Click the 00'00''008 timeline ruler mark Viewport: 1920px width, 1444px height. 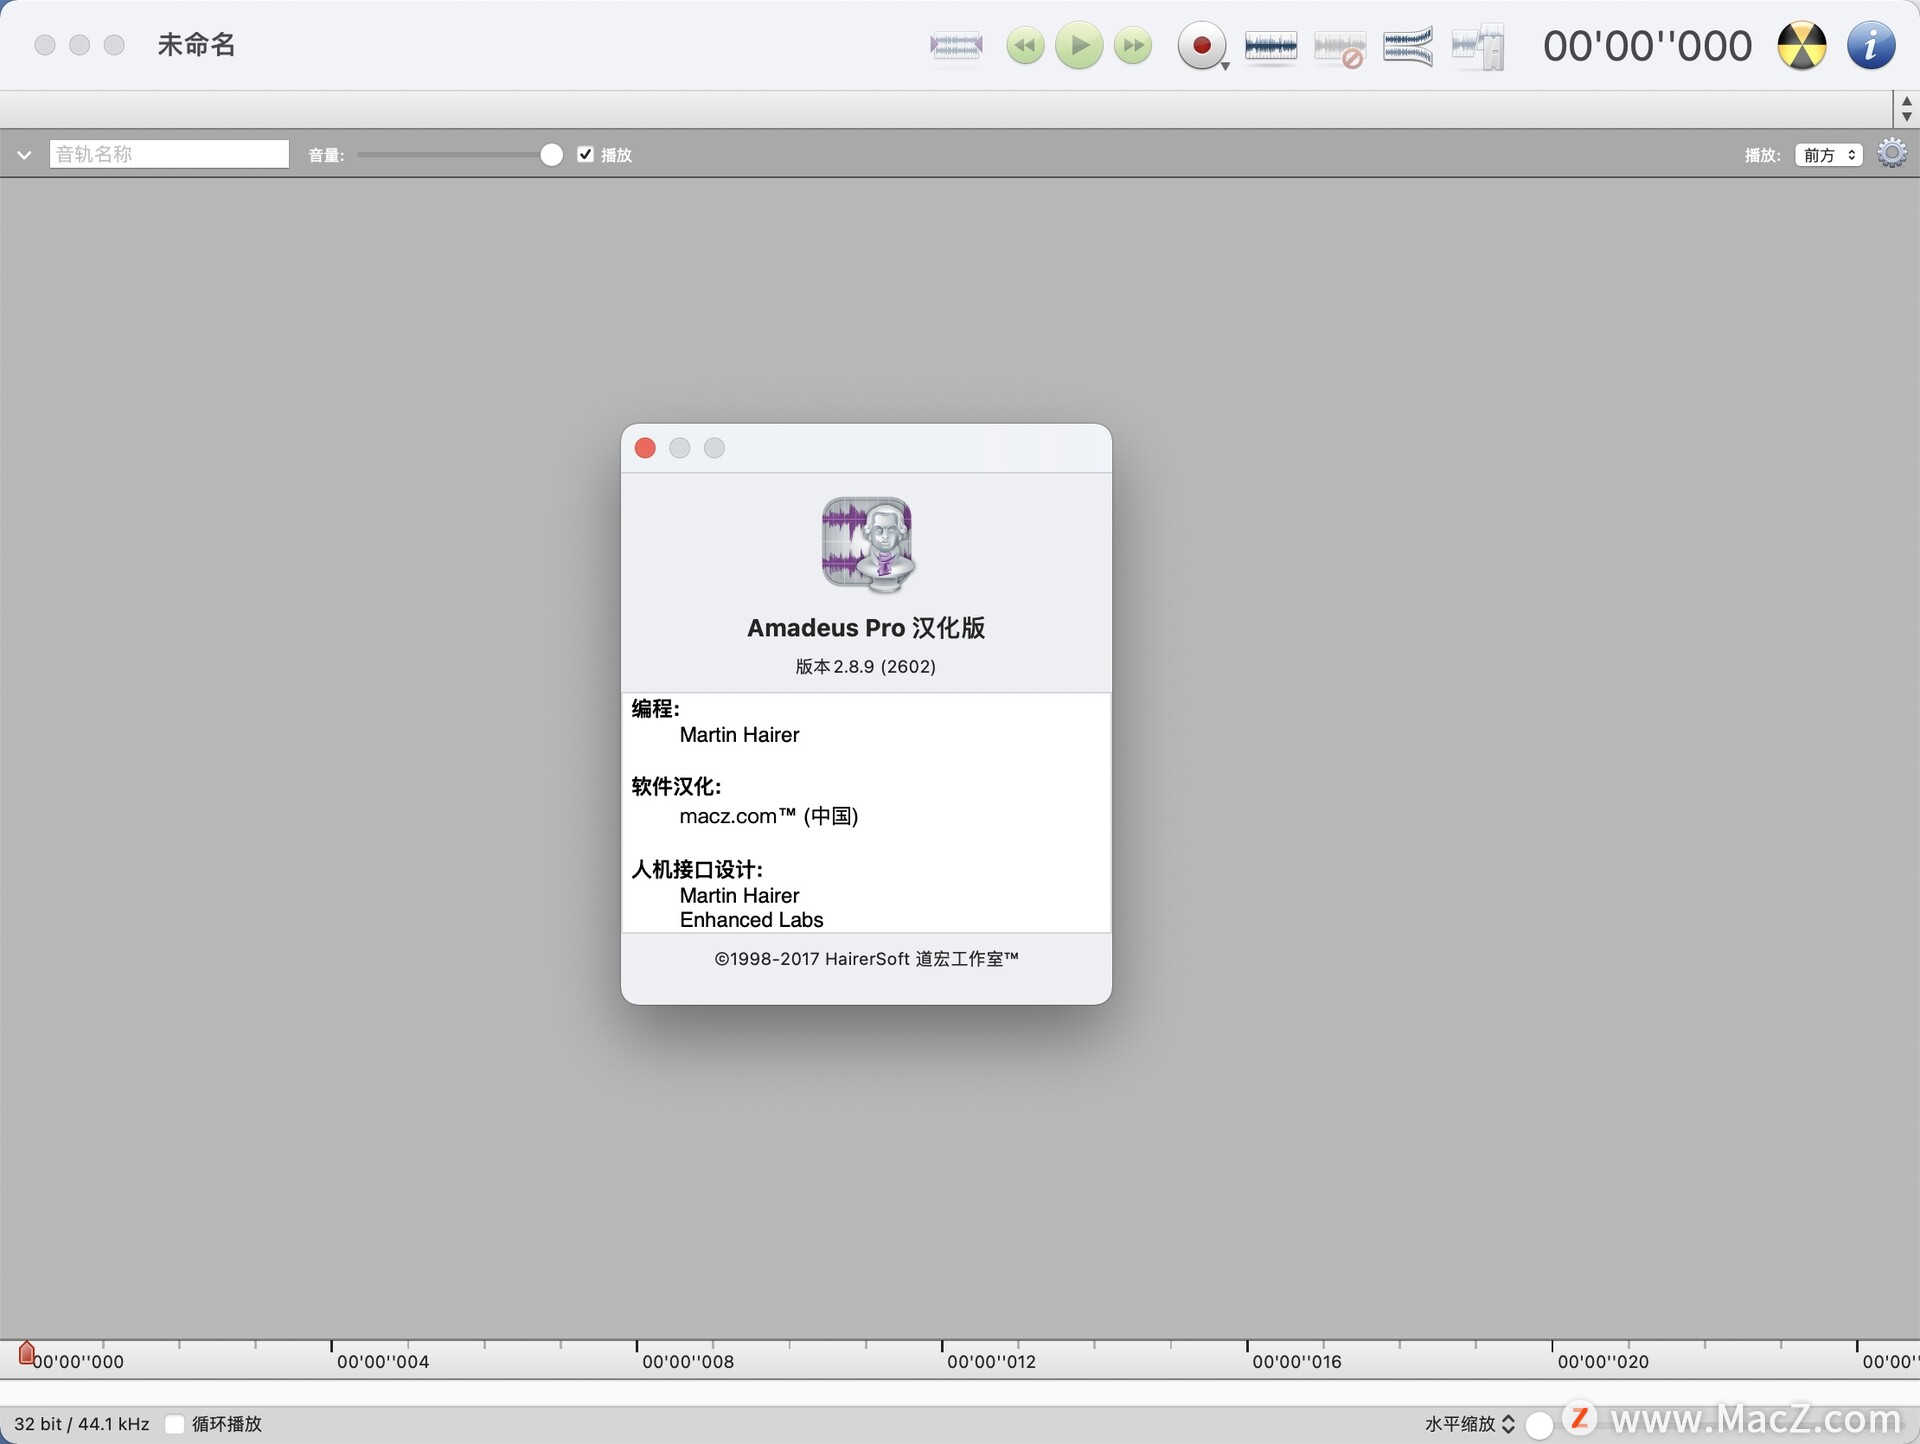688,1361
